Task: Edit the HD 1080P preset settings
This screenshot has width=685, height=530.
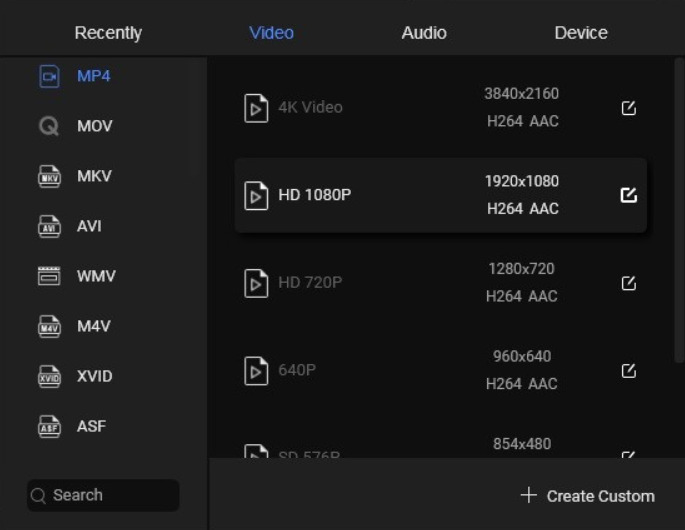Action: (629, 195)
